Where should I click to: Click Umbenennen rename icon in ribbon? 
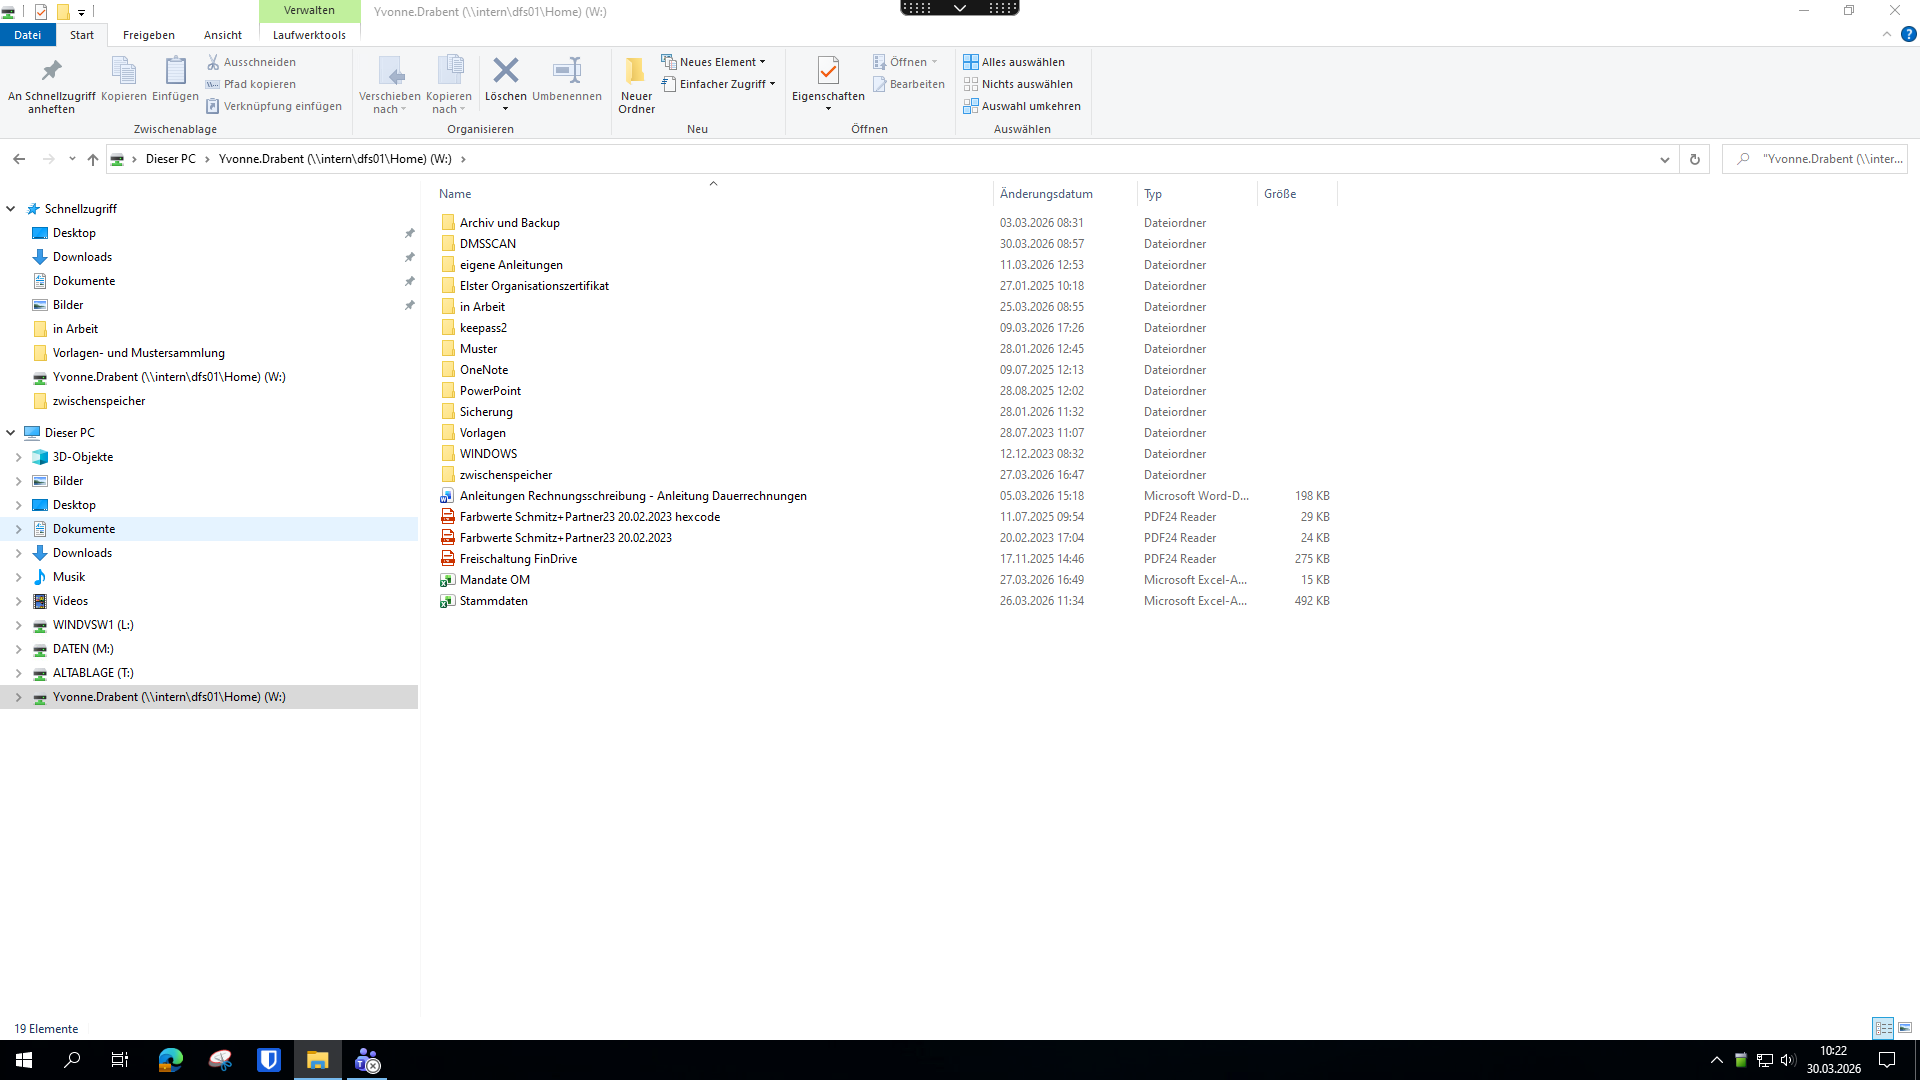click(566, 71)
